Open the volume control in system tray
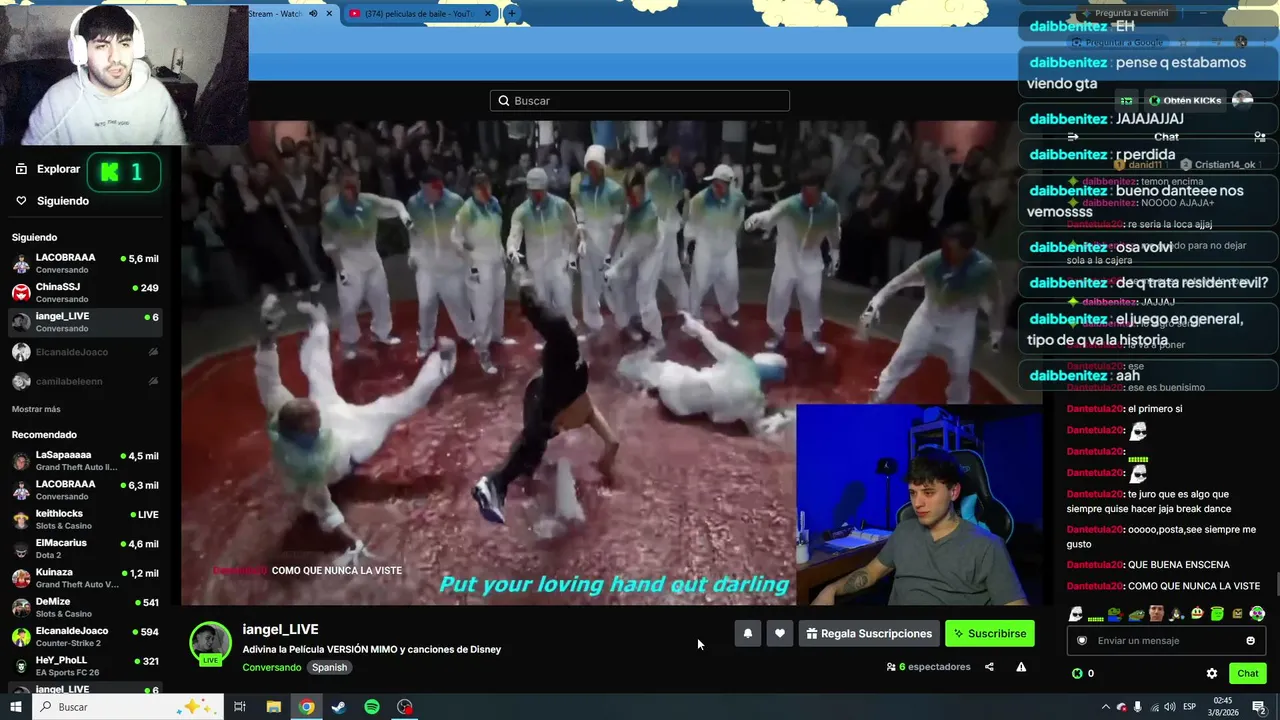Screen dimensions: 1280x720 pos(1171,707)
